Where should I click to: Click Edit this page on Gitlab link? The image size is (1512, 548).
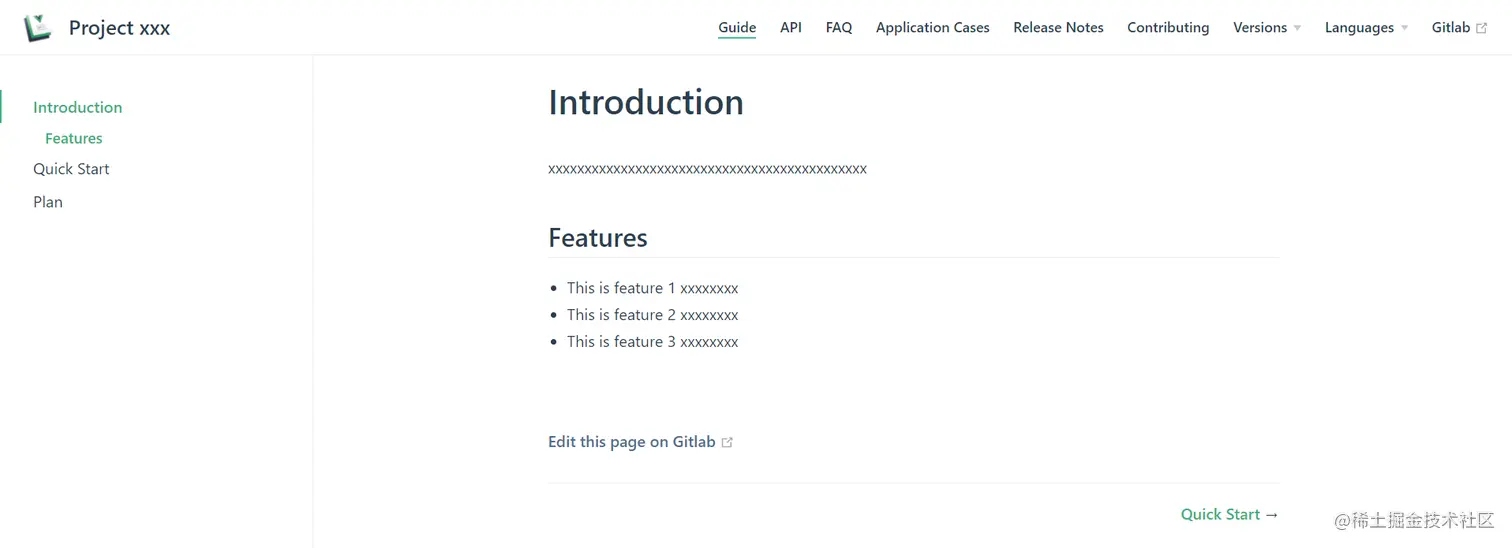tap(631, 442)
